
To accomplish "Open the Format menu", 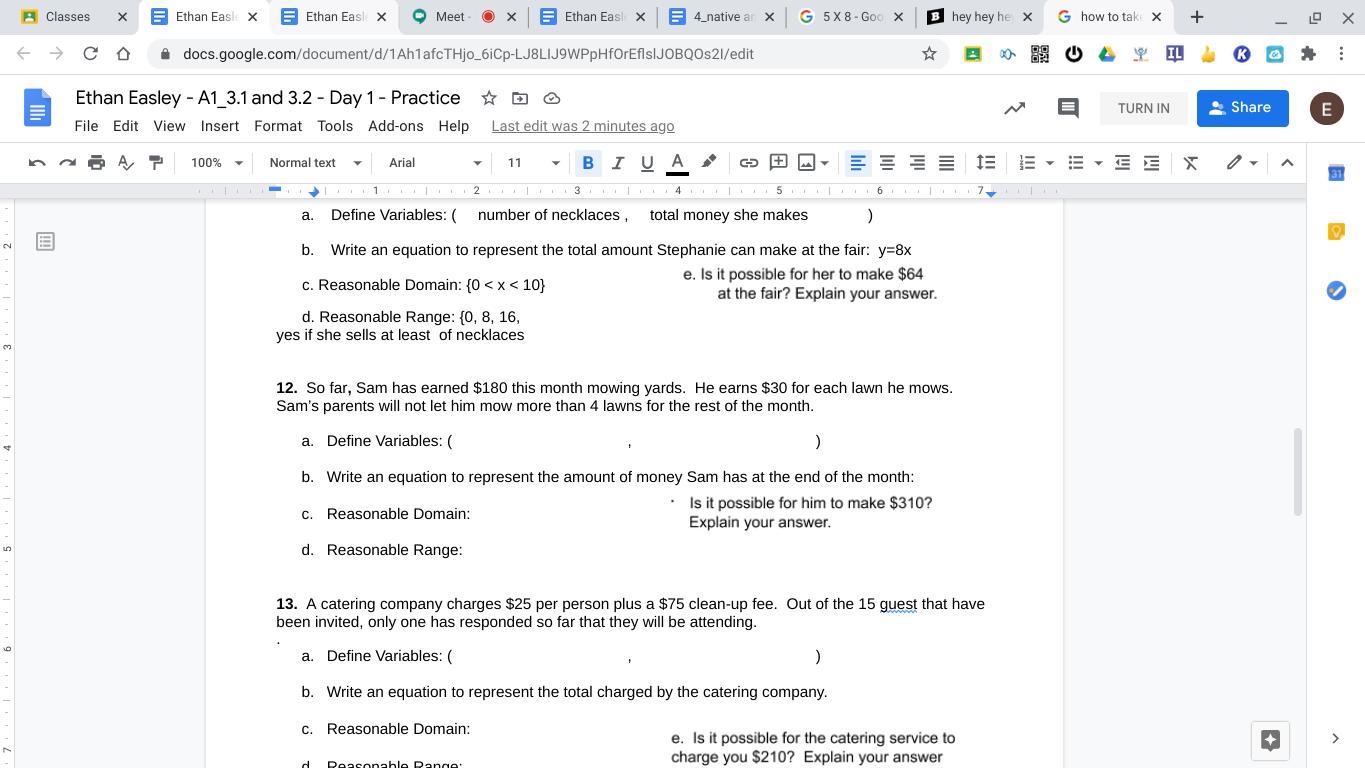I will (x=278, y=126).
